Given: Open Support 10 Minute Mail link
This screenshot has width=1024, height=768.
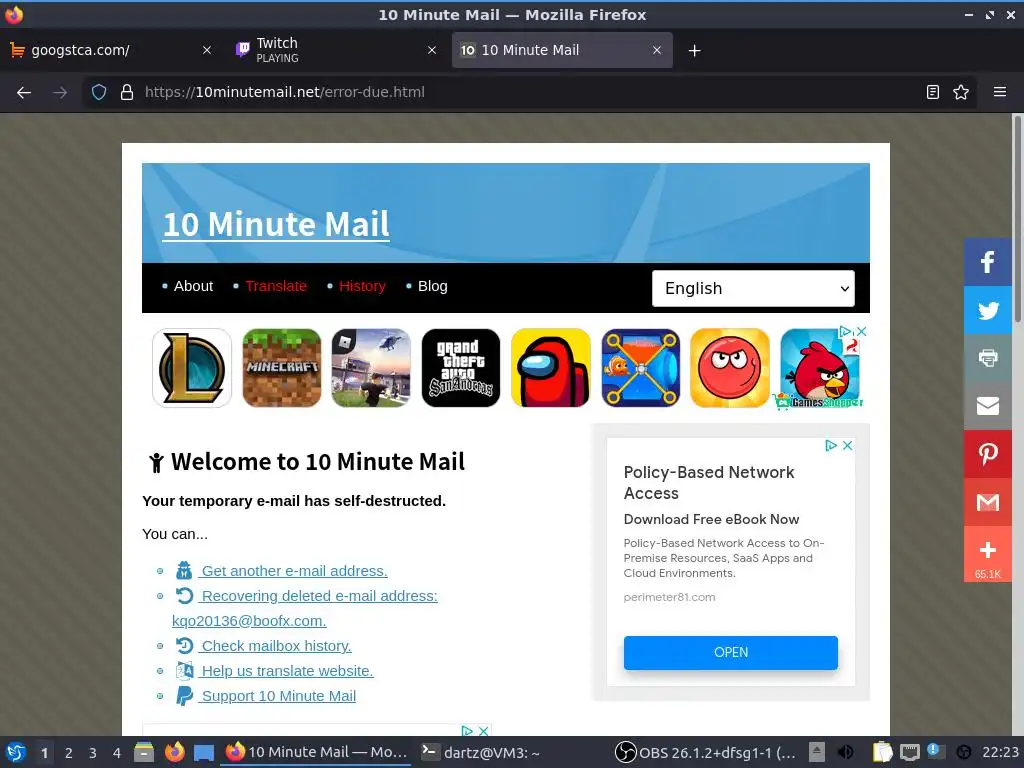Looking at the screenshot, I should [278, 696].
